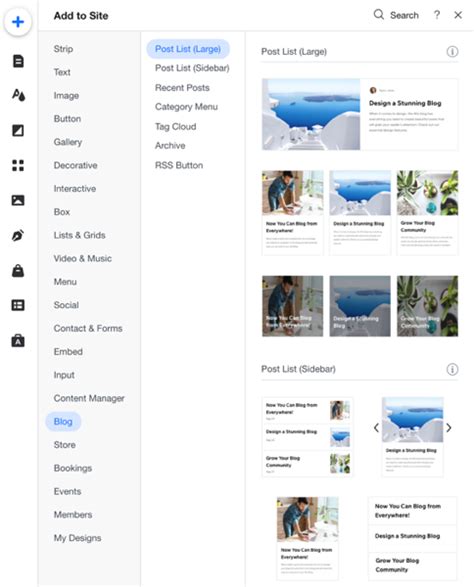Image resolution: width=474 pixels, height=587 pixels.
Task: Open the Recent Posts subcategory
Action: (x=182, y=88)
